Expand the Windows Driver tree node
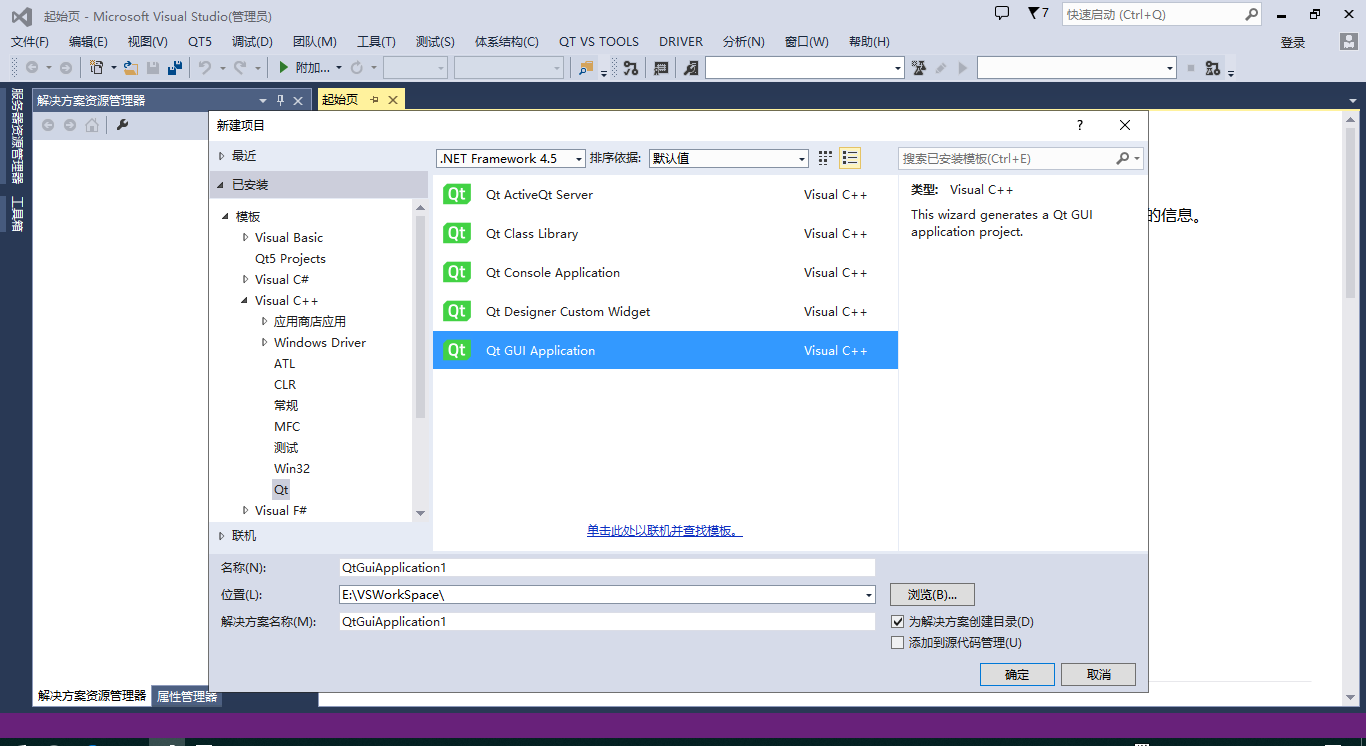 tap(266, 342)
